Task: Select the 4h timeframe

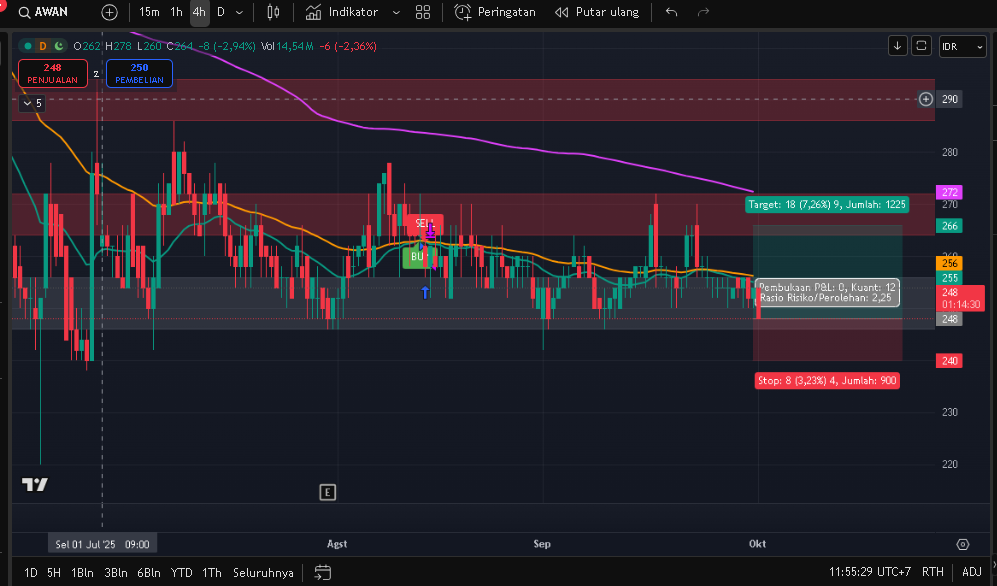Action: (200, 12)
